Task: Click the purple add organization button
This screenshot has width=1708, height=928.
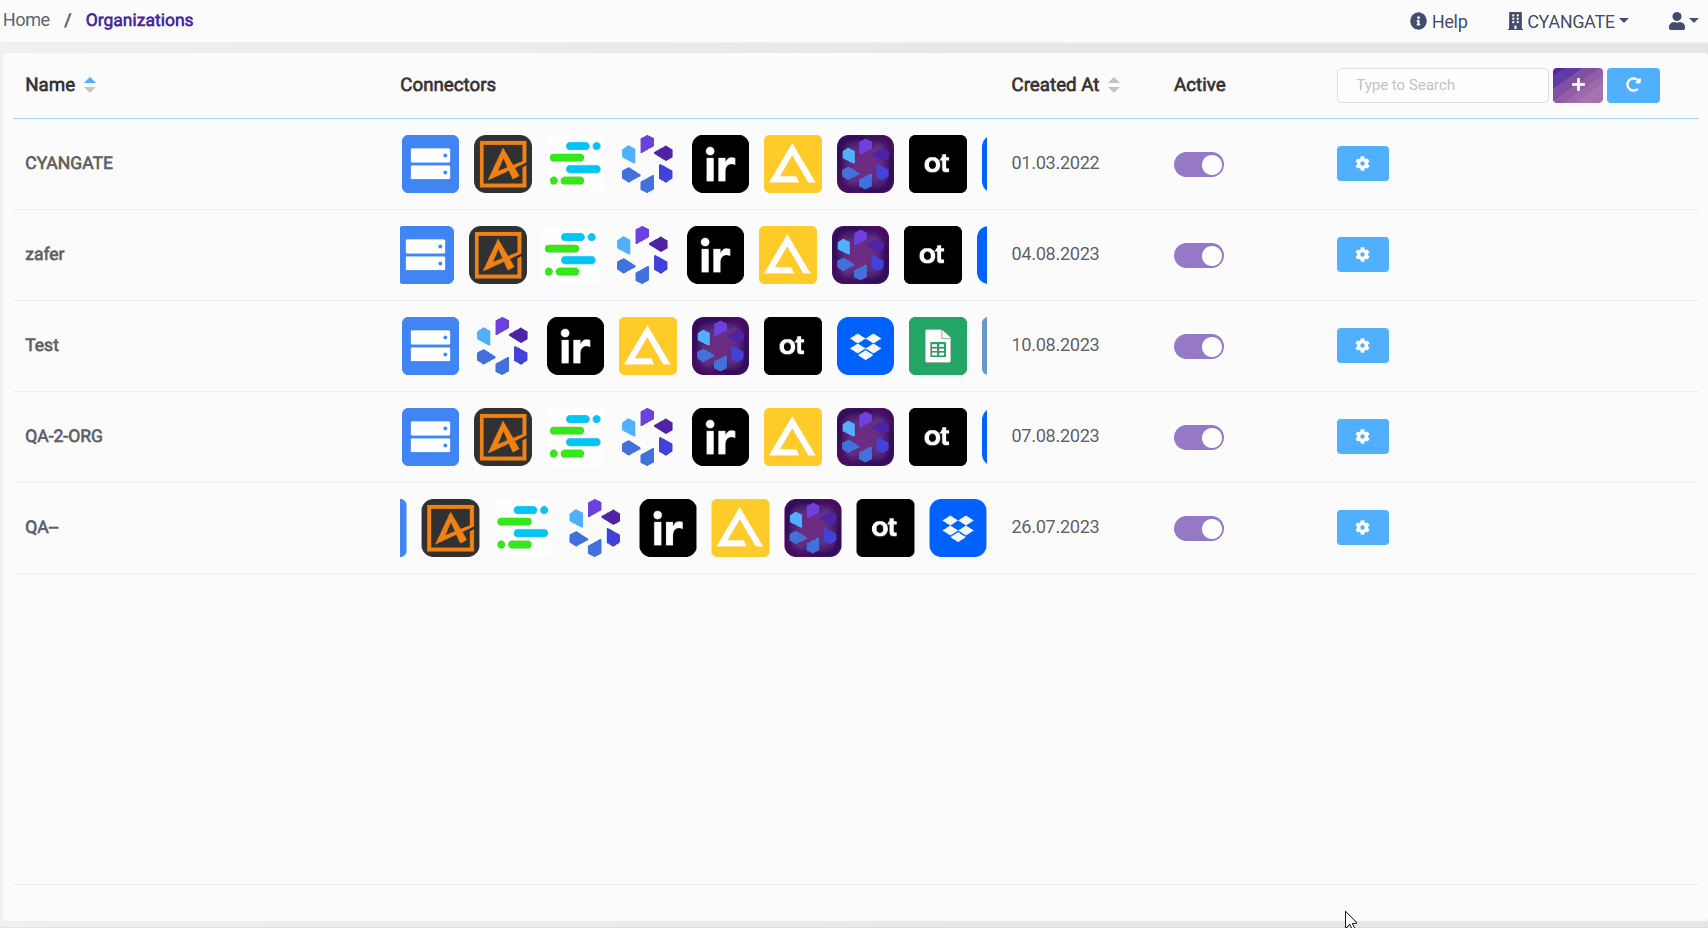Action: [1577, 85]
